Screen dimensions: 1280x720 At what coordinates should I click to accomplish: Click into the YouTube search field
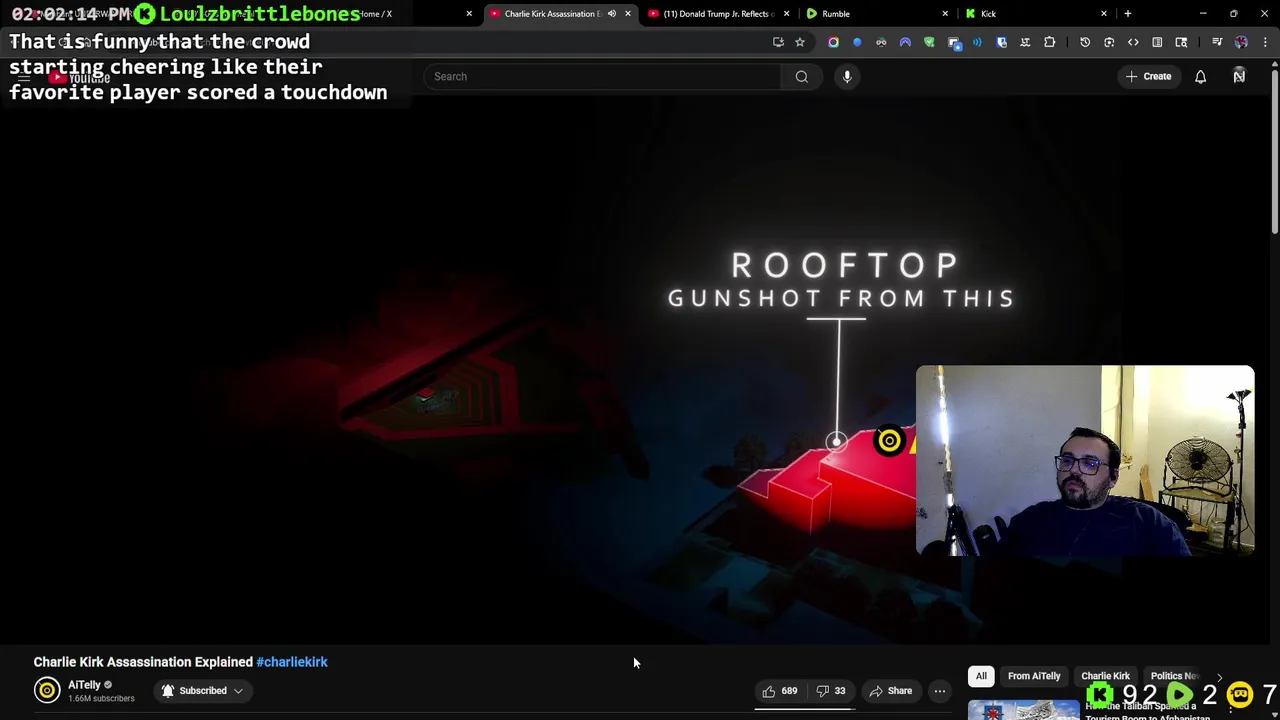click(602, 76)
